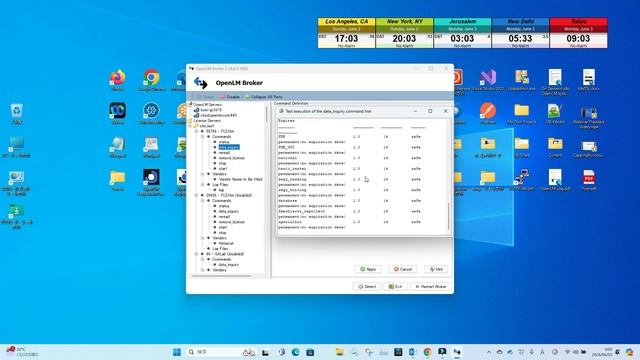Click the tree panel horizontal scrollbar

point(221,276)
